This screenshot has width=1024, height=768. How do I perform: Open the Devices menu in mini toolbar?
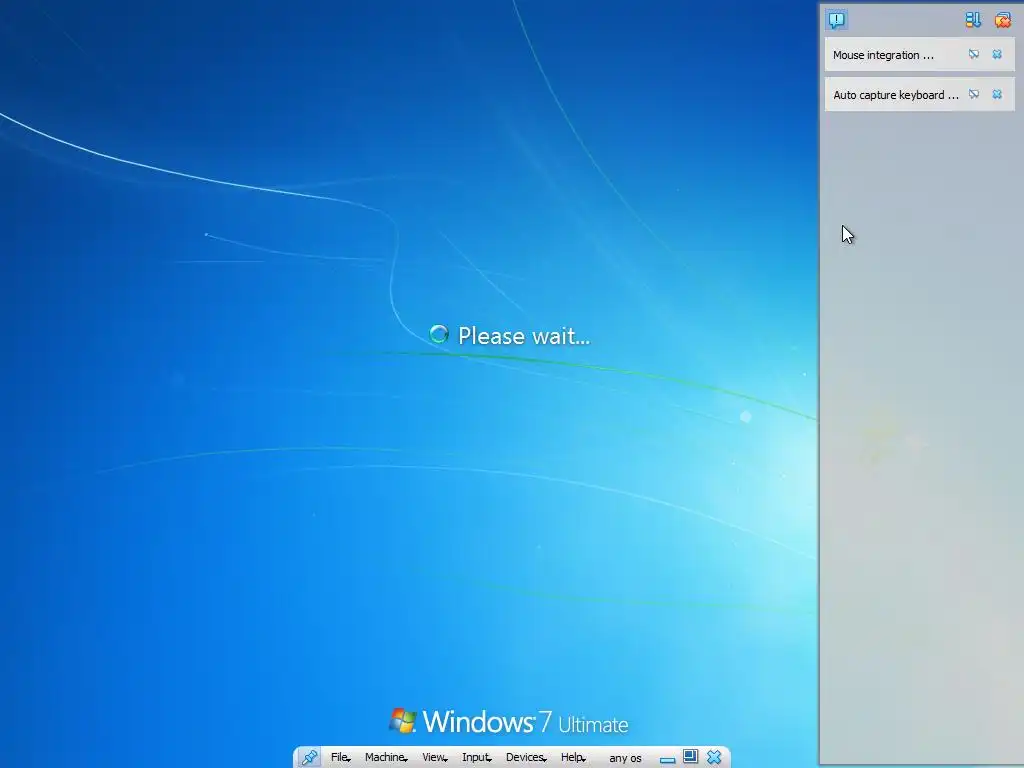click(526, 758)
